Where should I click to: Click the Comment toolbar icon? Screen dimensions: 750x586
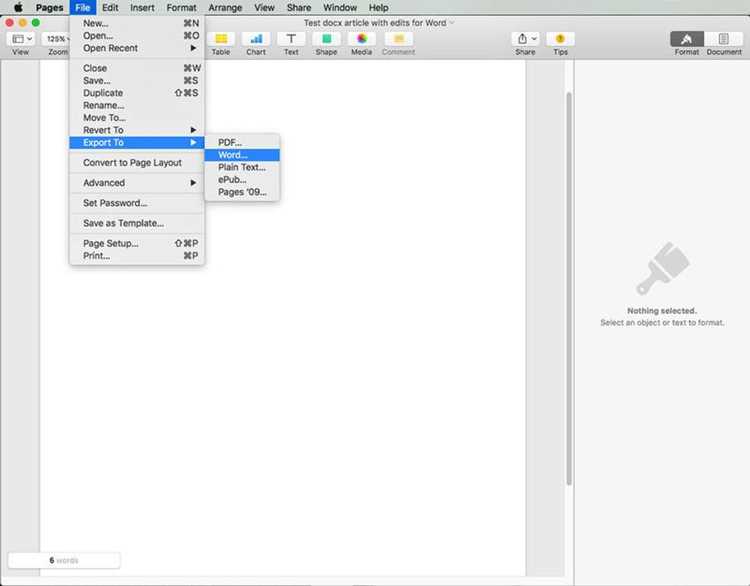[398, 39]
